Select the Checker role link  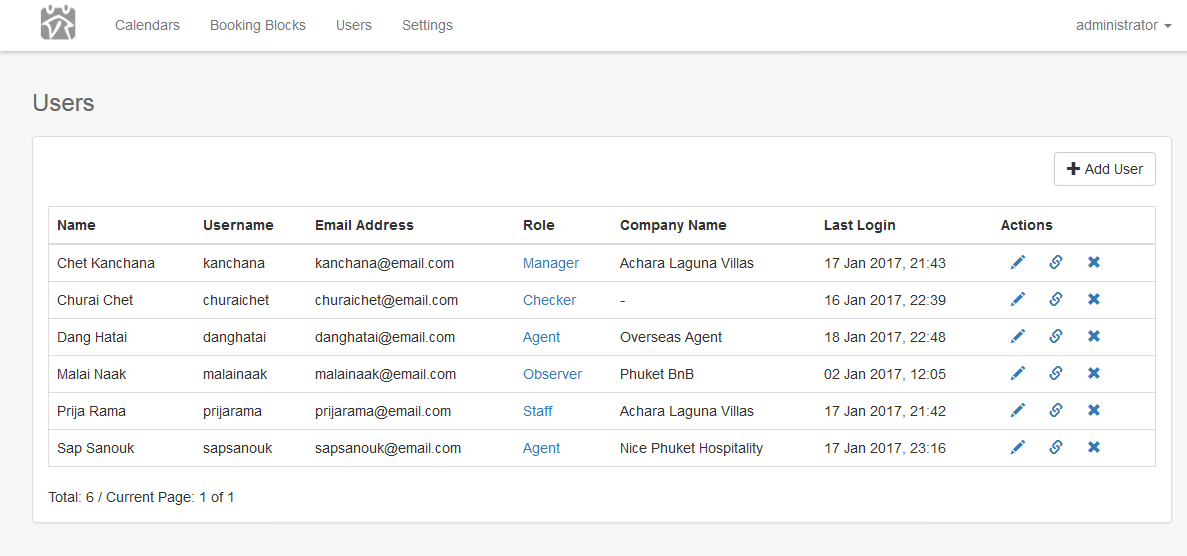coord(549,300)
